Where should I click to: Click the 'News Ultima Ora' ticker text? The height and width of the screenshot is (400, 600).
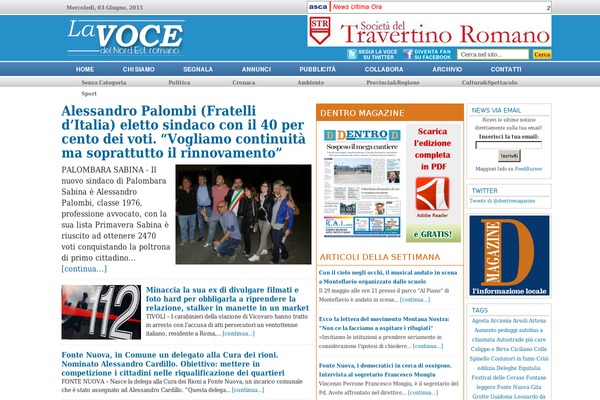[357, 7]
